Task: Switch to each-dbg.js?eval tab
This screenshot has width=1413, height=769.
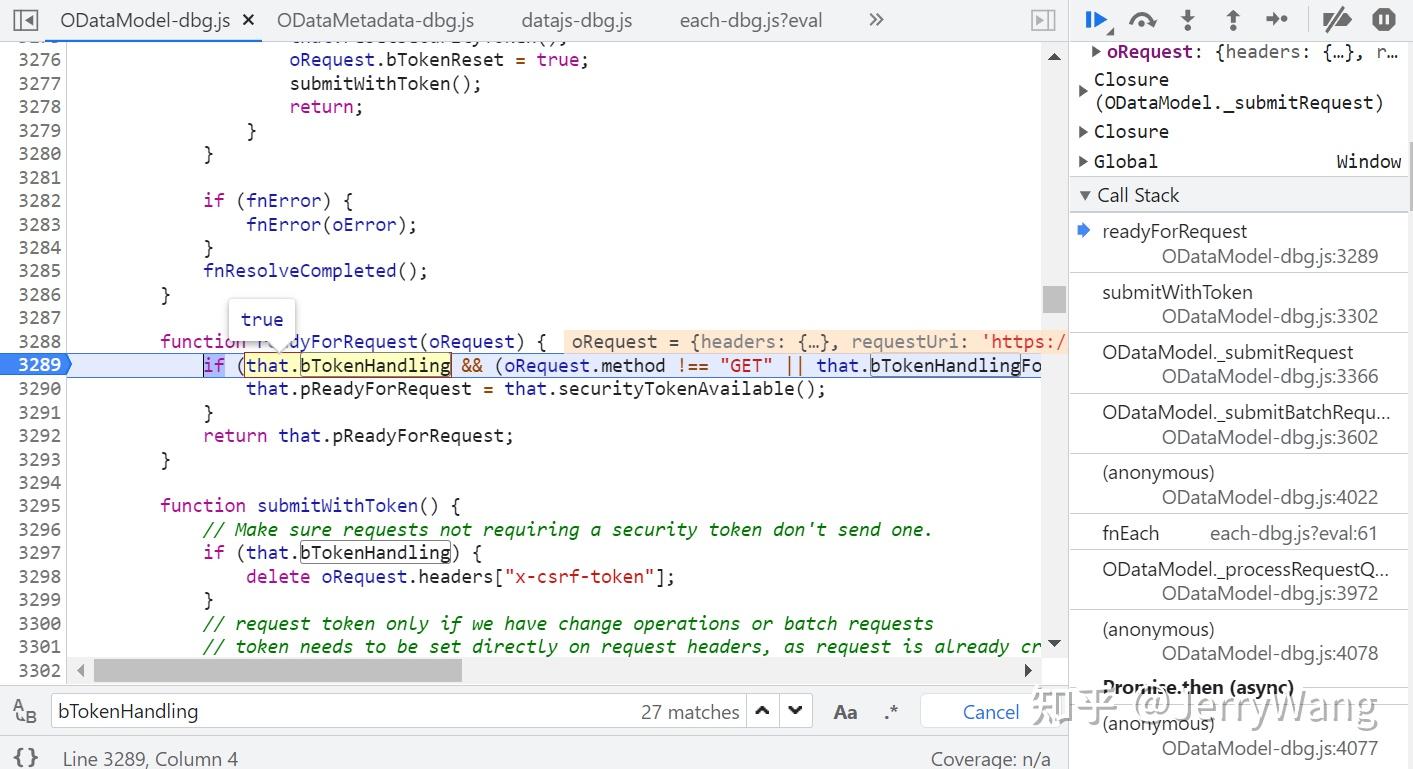Action: [751, 20]
